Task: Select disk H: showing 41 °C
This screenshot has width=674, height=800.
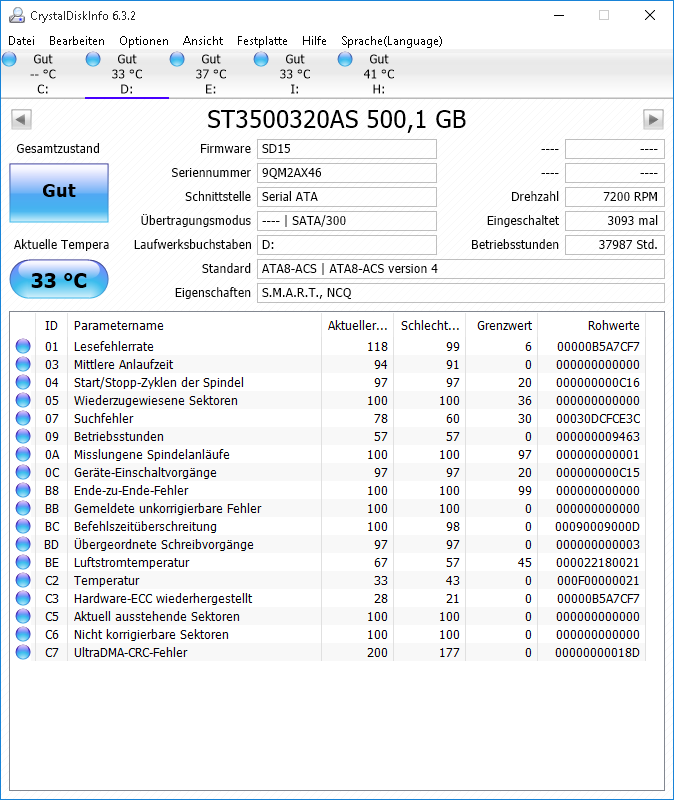Action: coord(379,74)
